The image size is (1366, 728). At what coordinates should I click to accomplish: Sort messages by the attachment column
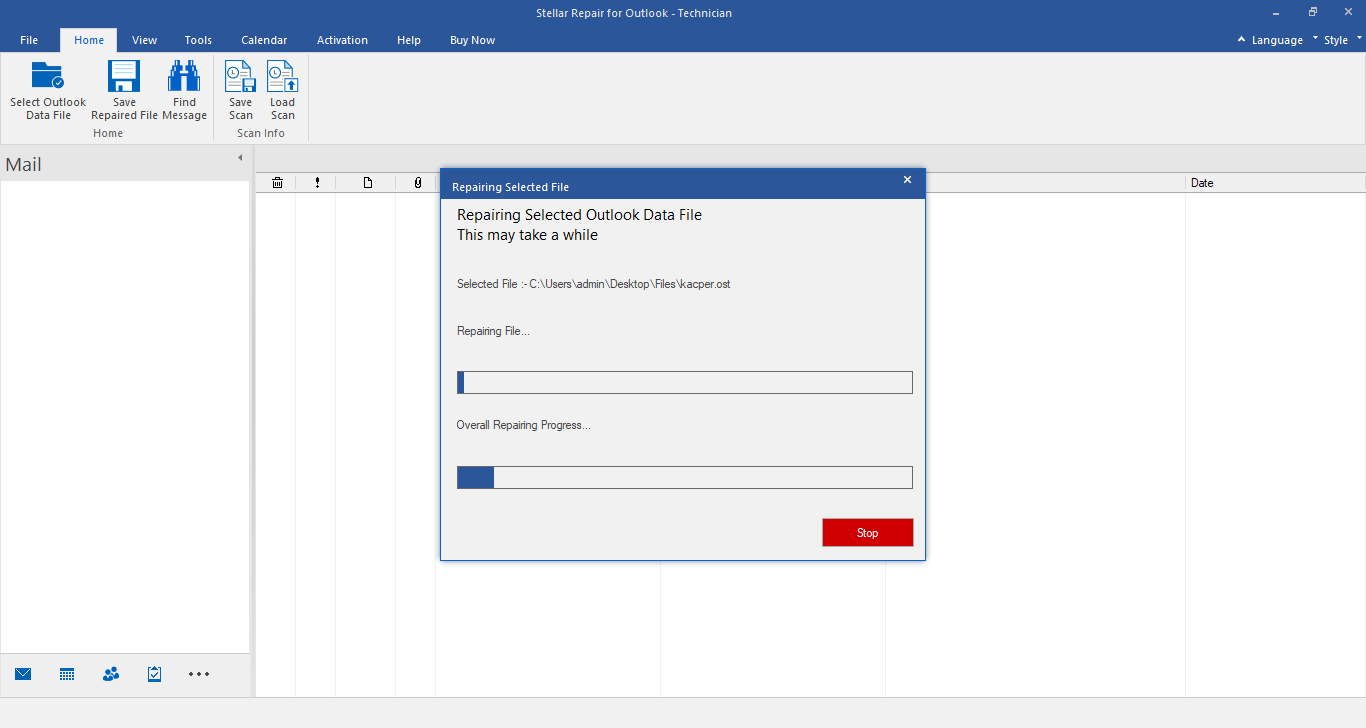tap(417, 183)
